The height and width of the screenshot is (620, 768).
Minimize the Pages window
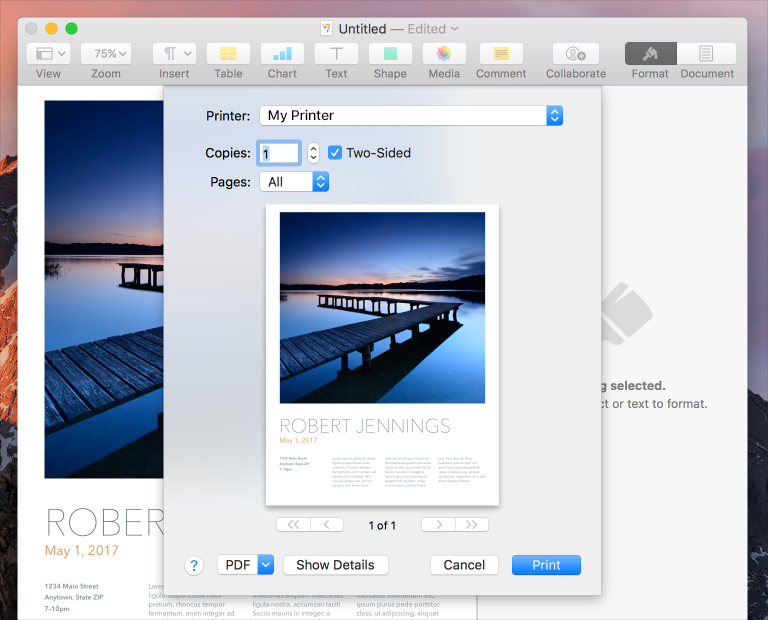[x=51, y=28]
